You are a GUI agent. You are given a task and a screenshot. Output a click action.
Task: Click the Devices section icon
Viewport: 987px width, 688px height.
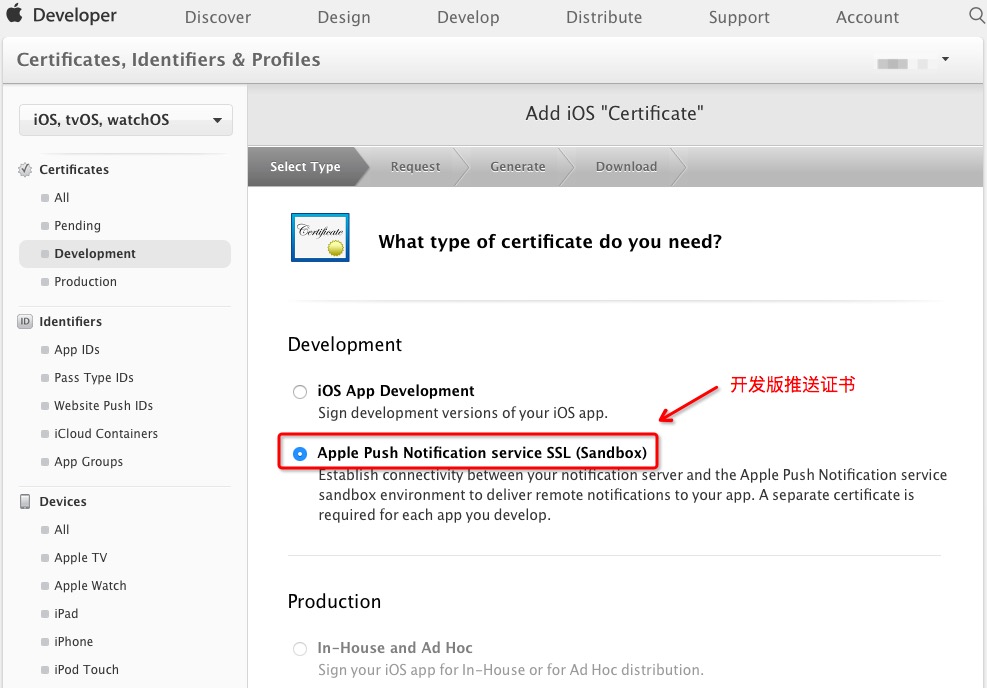tap(25, 502)
